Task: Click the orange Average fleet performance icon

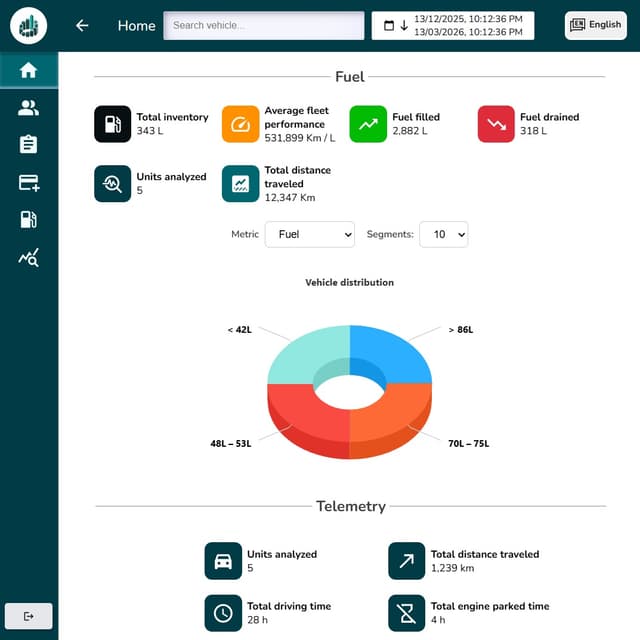Action: [x=240, y=124]
